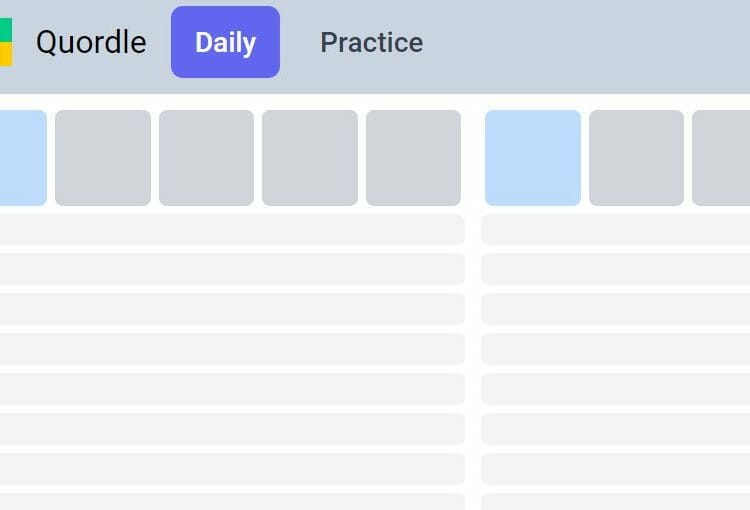This screenshot has width=750, height=510.
Task: Click the right board's fourth empty guess row
Action: click(x=616, y=349)
